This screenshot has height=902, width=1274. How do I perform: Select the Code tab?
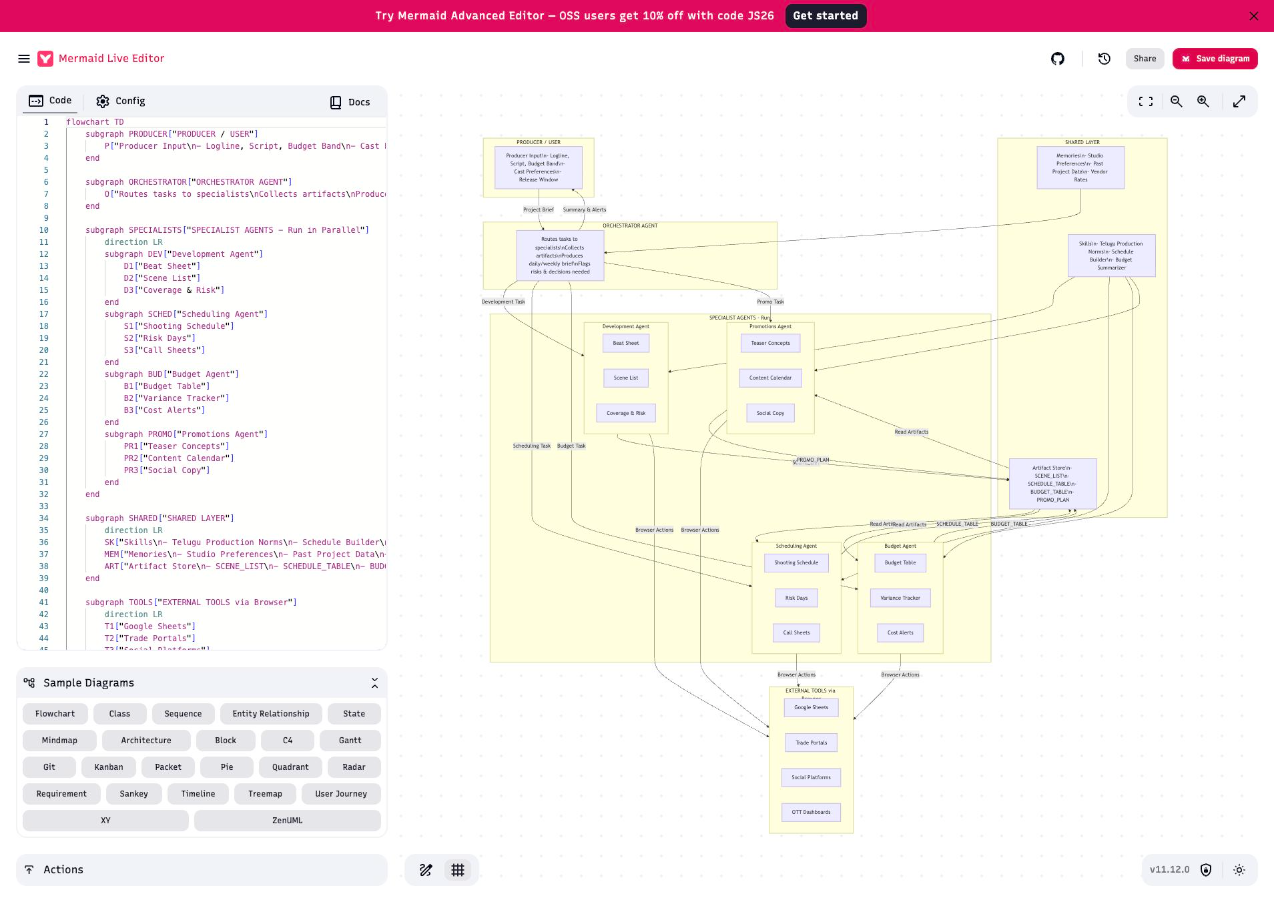tap(50, 101)
